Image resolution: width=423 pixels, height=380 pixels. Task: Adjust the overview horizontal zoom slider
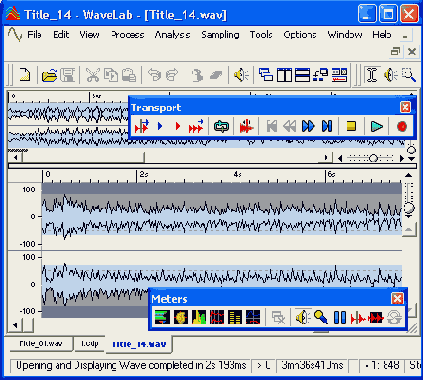pyautogui.click(x=373, y=158)
